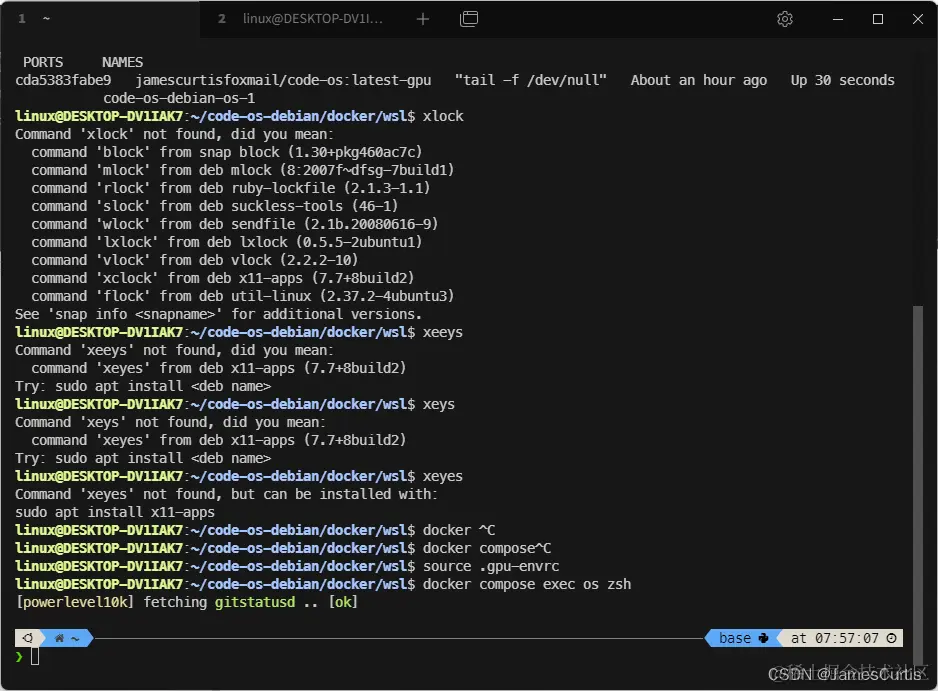Click 'mlock' from deb suggestion line
This screenshot has height=691, width=938.
pyautogui.click(x=243, y=170)
